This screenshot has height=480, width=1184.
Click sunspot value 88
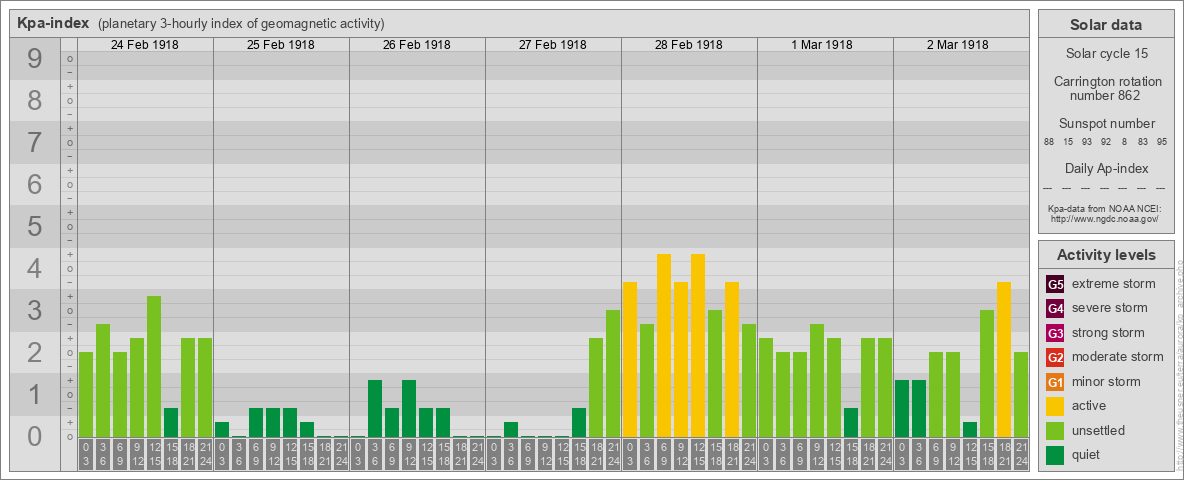click(1049, 142)
